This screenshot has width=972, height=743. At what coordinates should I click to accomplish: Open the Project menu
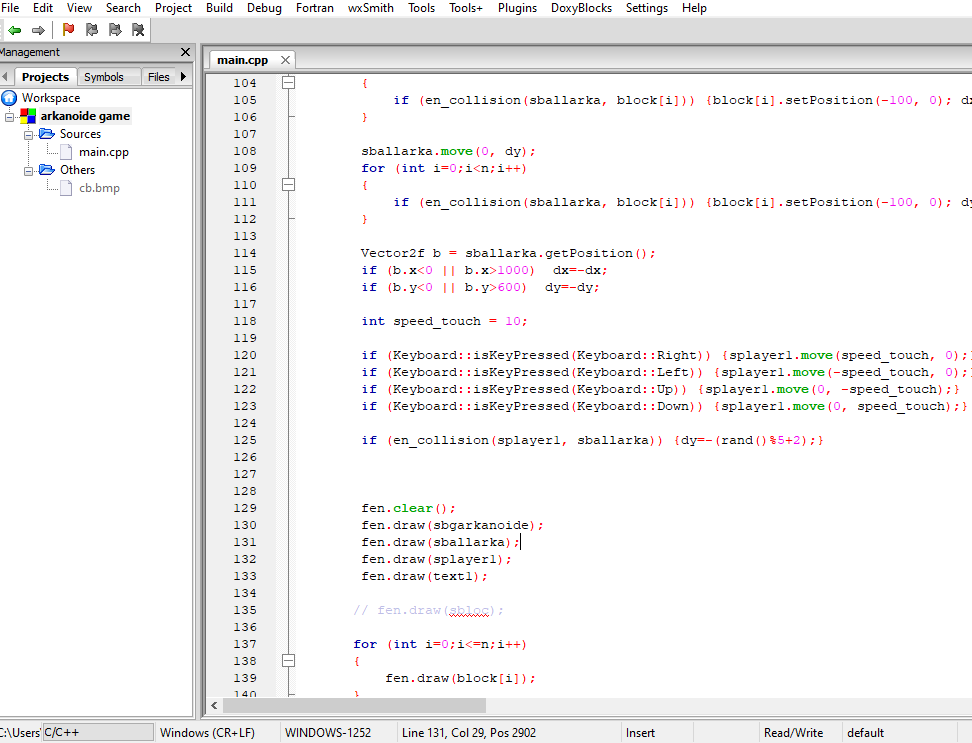(174, 8)
